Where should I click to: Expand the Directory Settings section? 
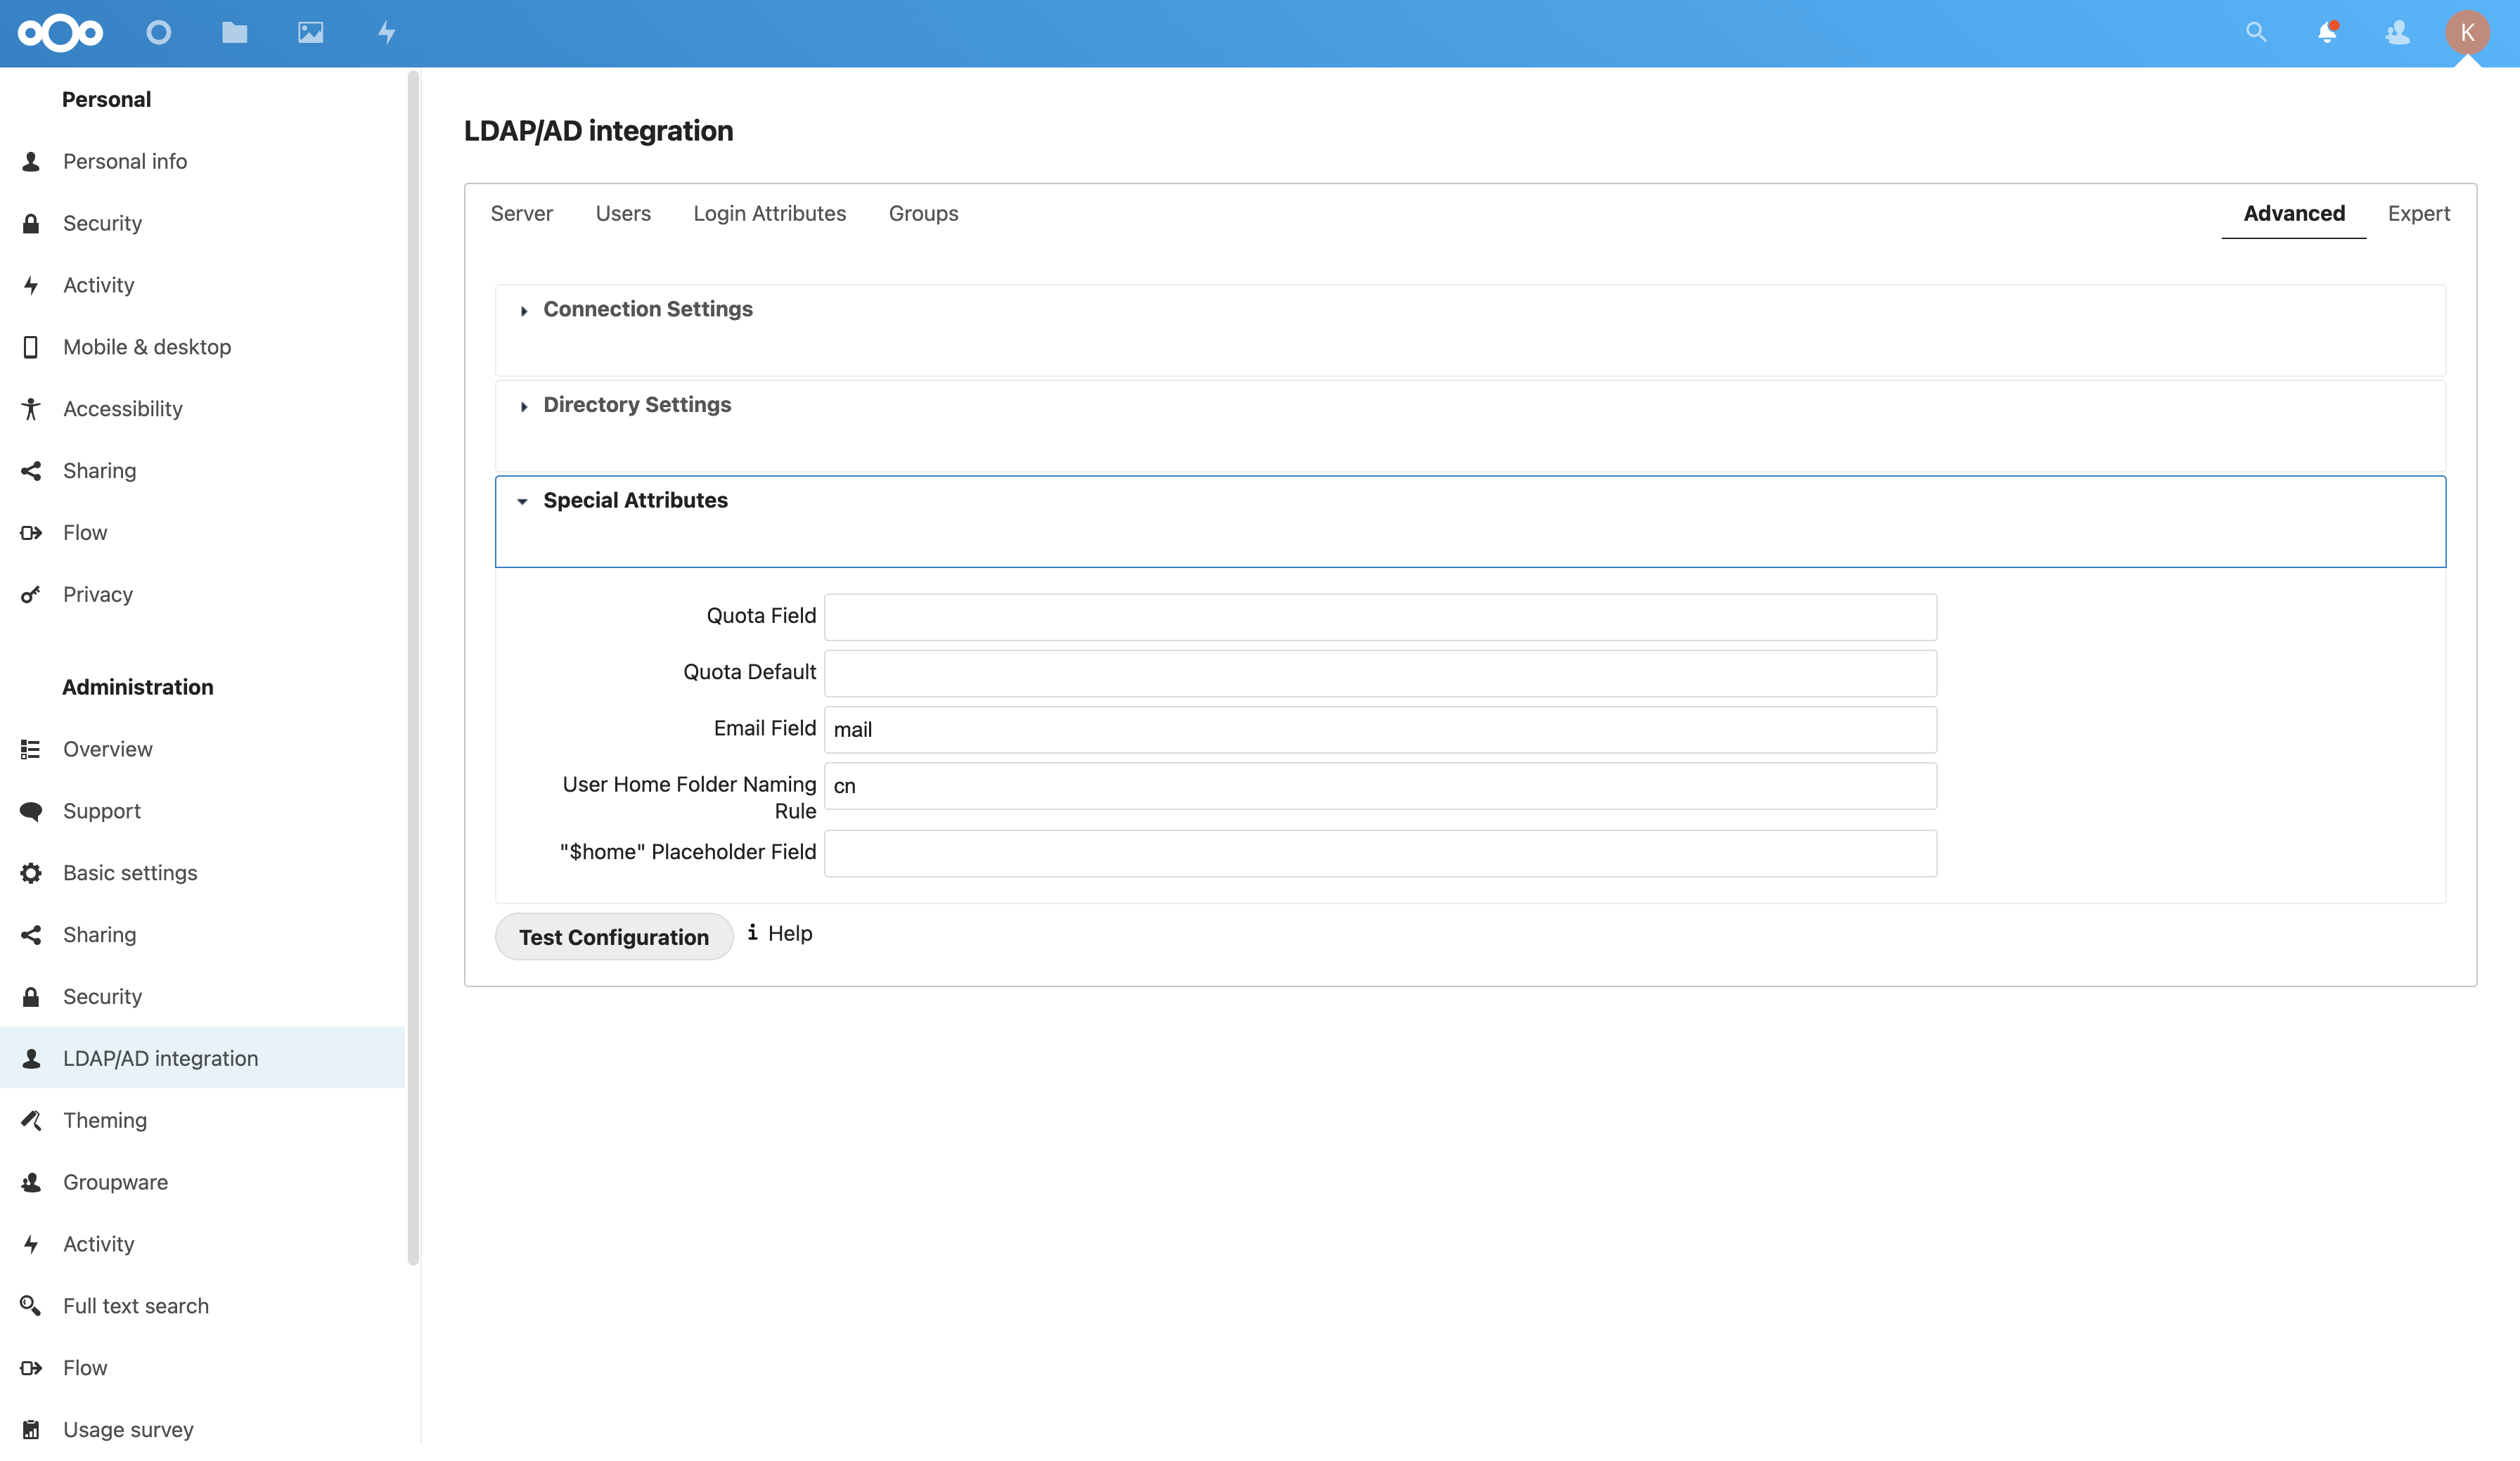point(636,405)
